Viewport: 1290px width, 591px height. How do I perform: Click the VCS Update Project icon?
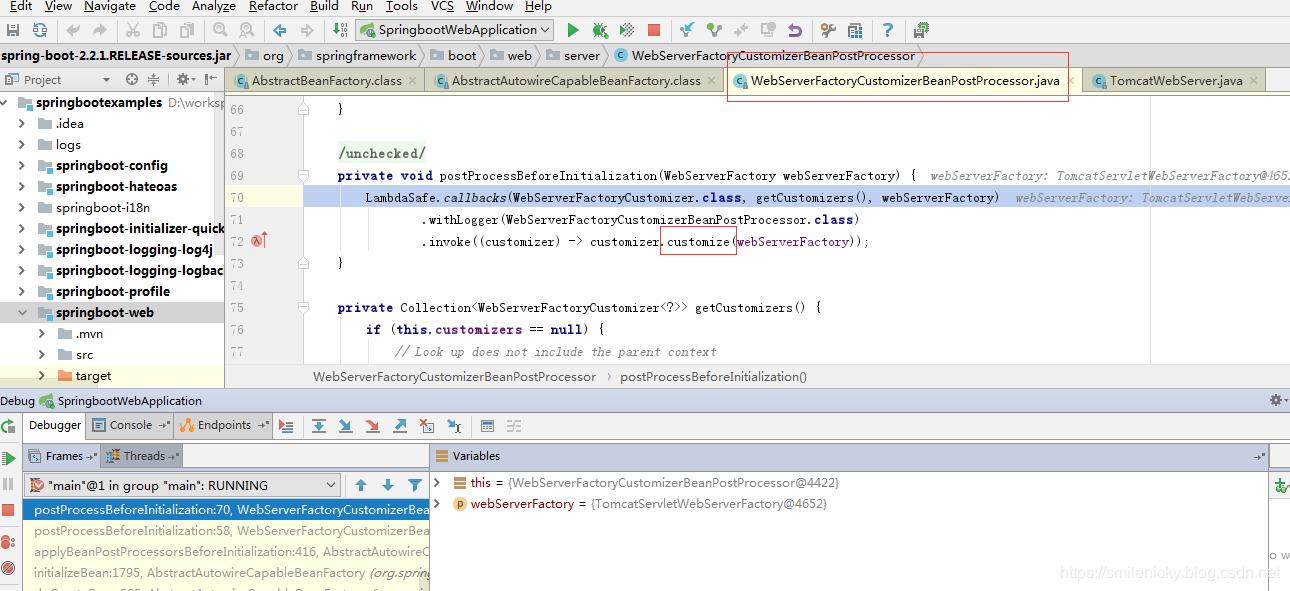click(x=687, y=30)
